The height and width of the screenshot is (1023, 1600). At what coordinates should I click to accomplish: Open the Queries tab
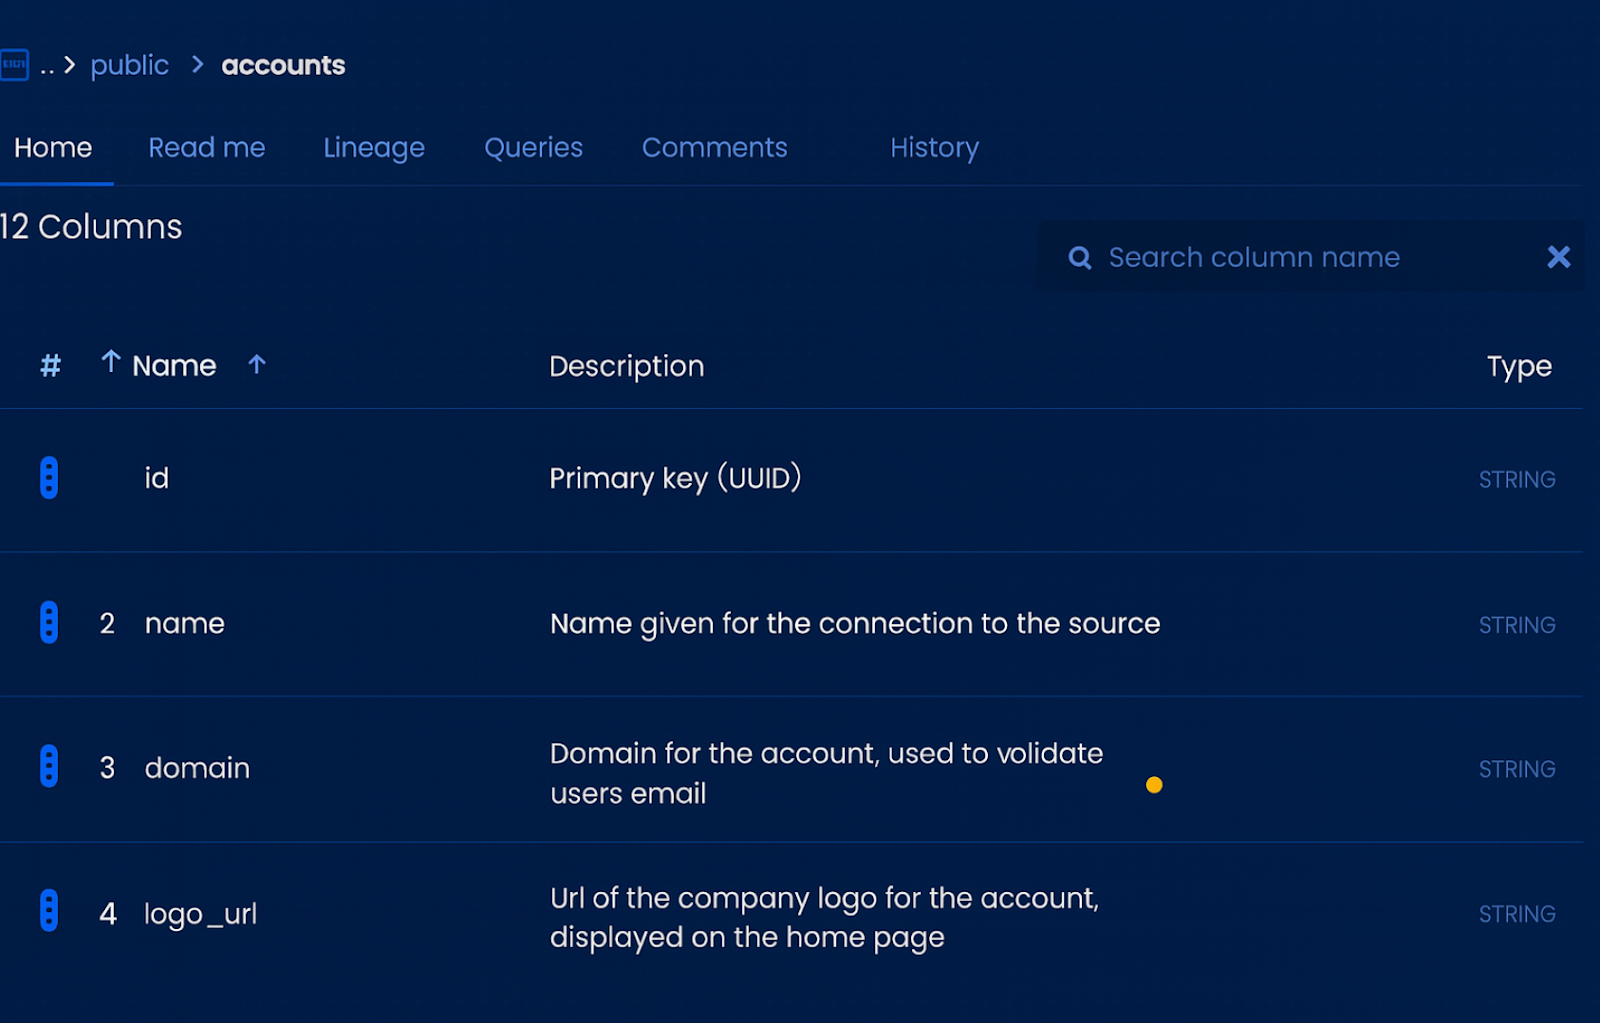[533, 148]
